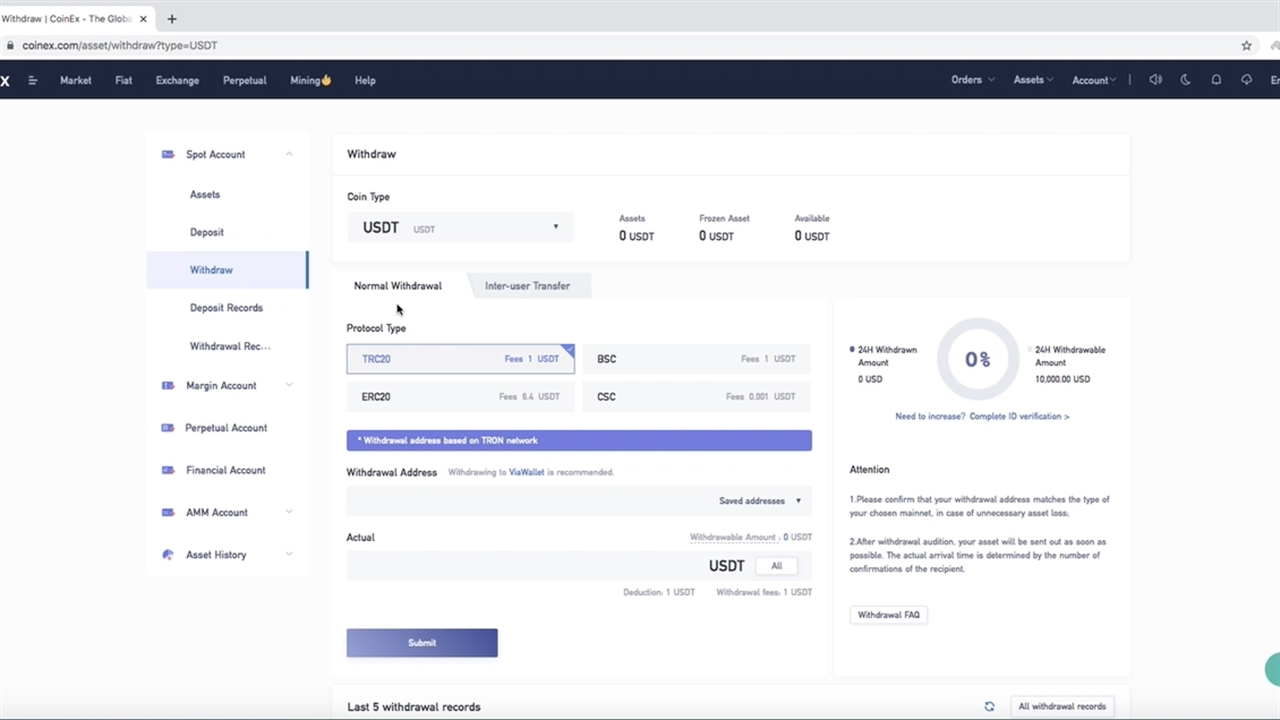Follow the Complete ID verification link
This screenshot has width=1280, height=720.
click(1019, 416)
